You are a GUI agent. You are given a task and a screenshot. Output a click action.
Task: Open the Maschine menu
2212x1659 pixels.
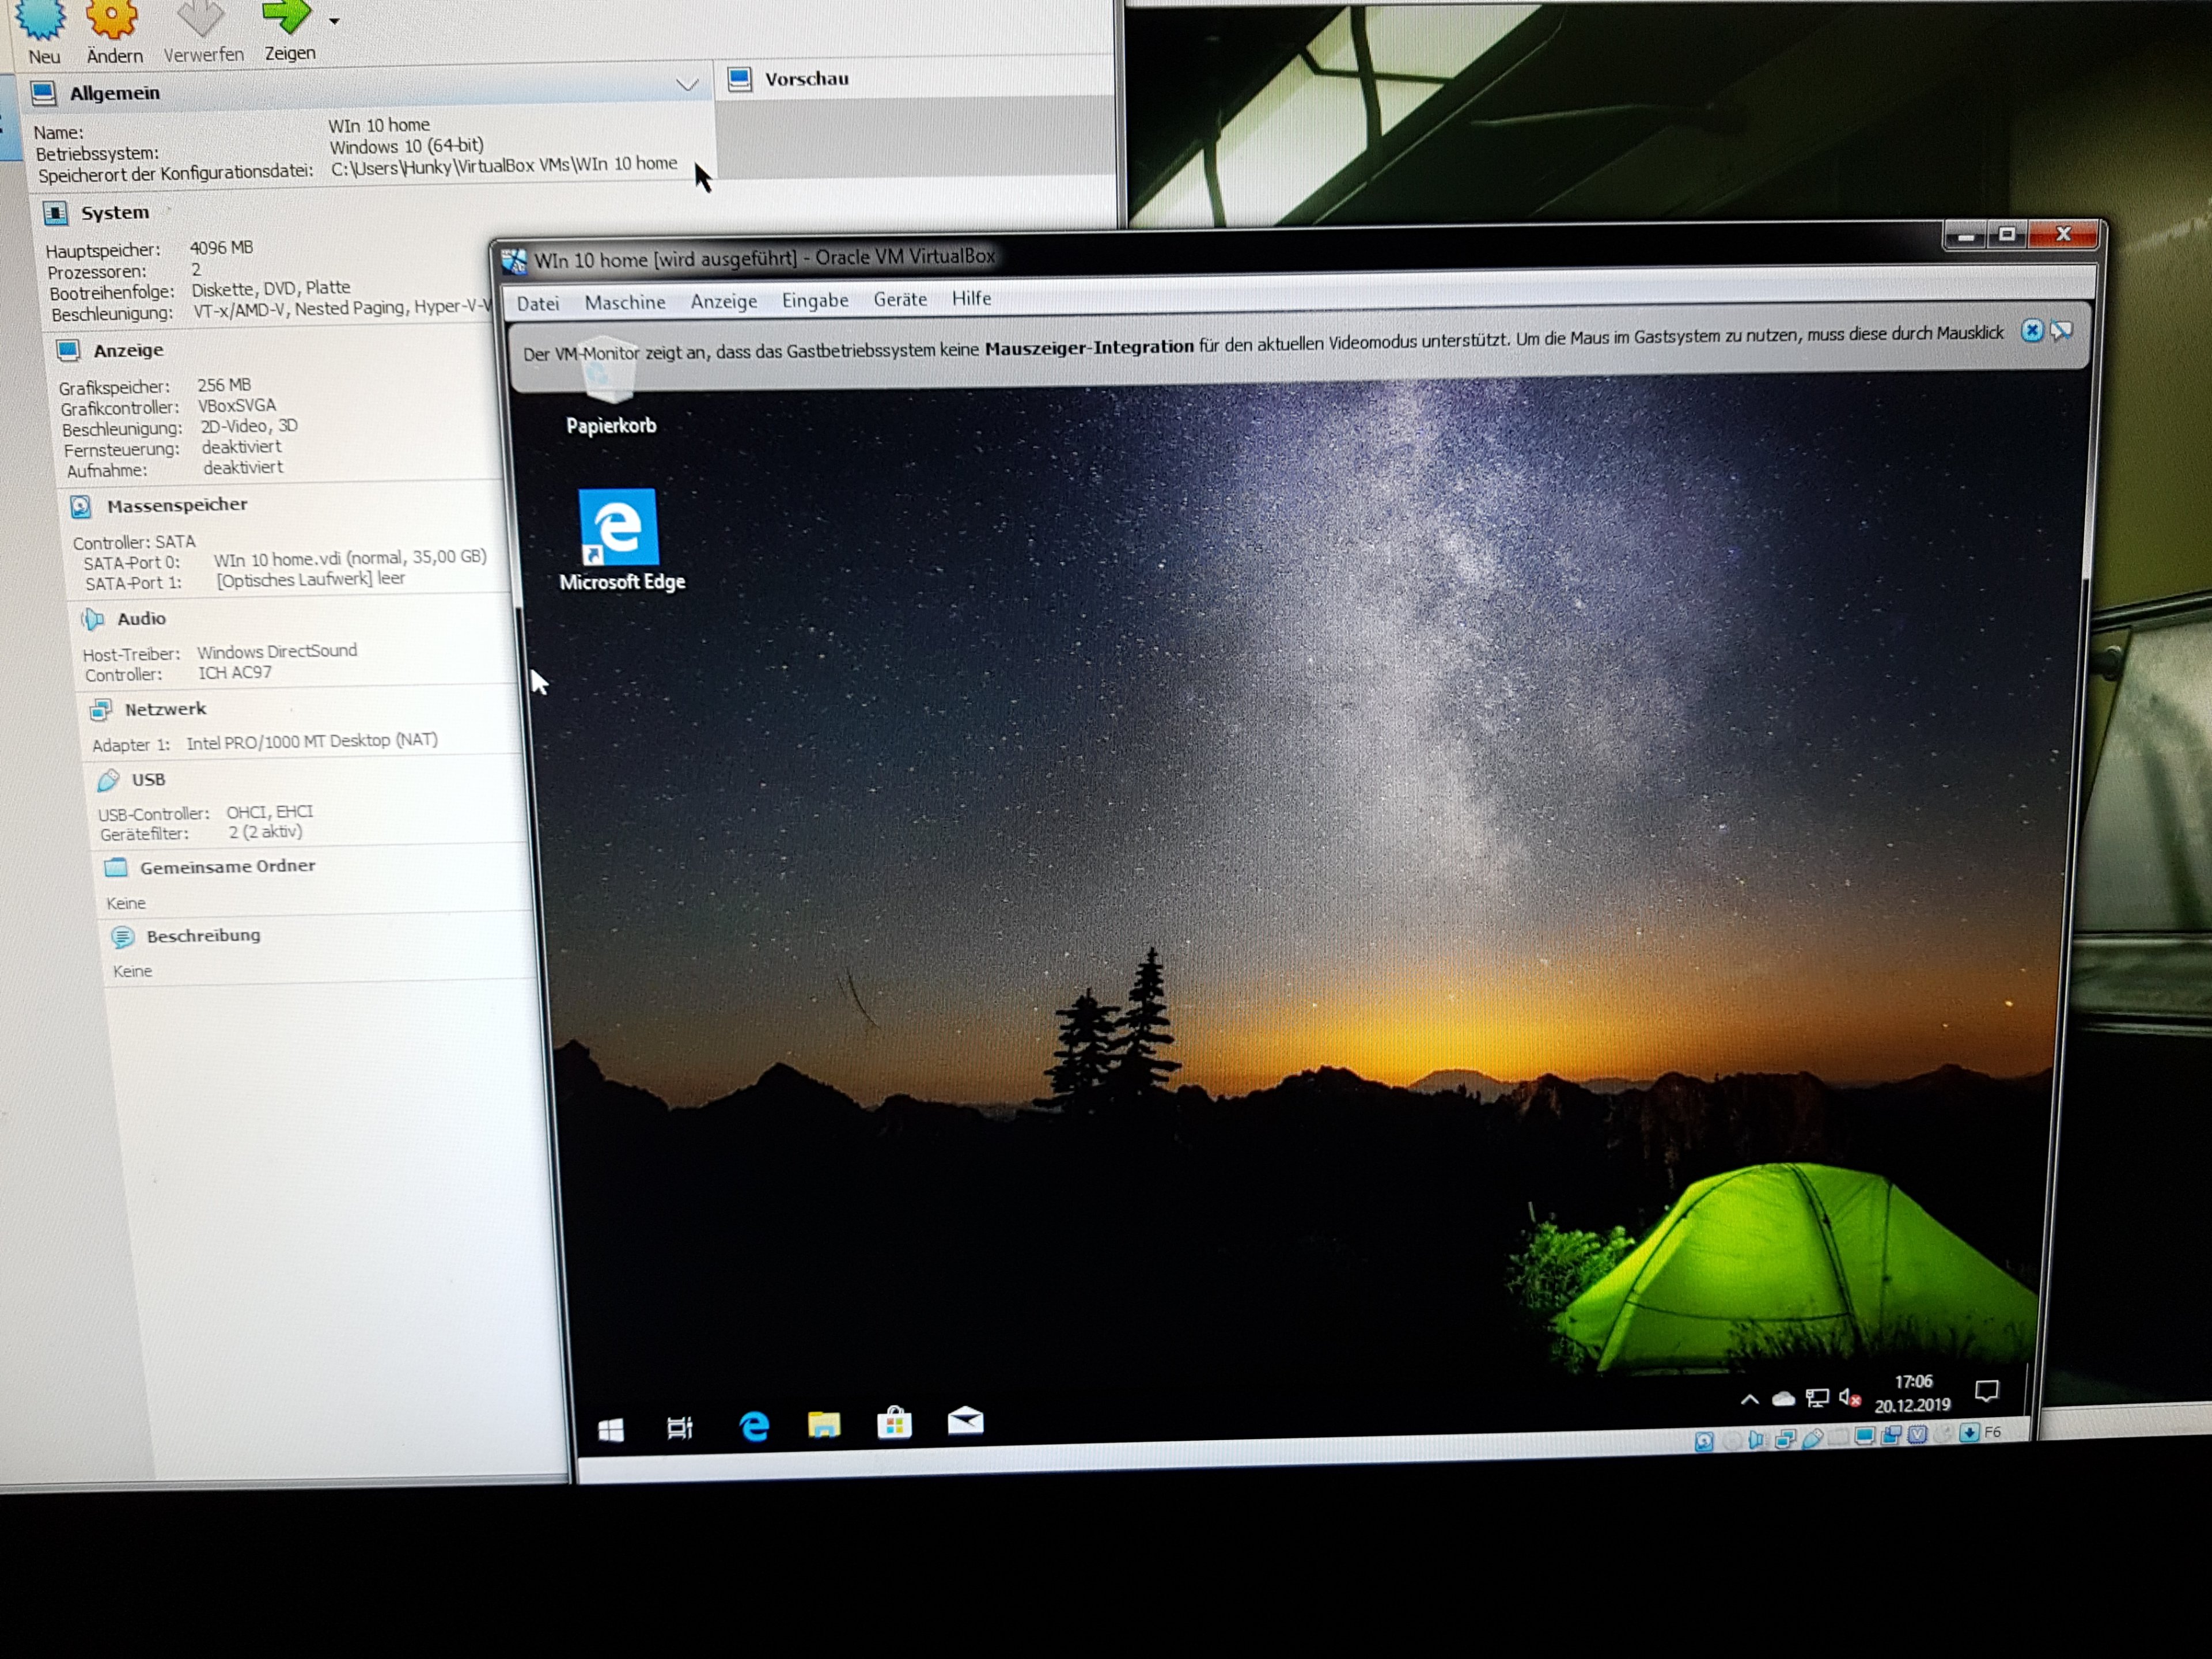point(624,302)
